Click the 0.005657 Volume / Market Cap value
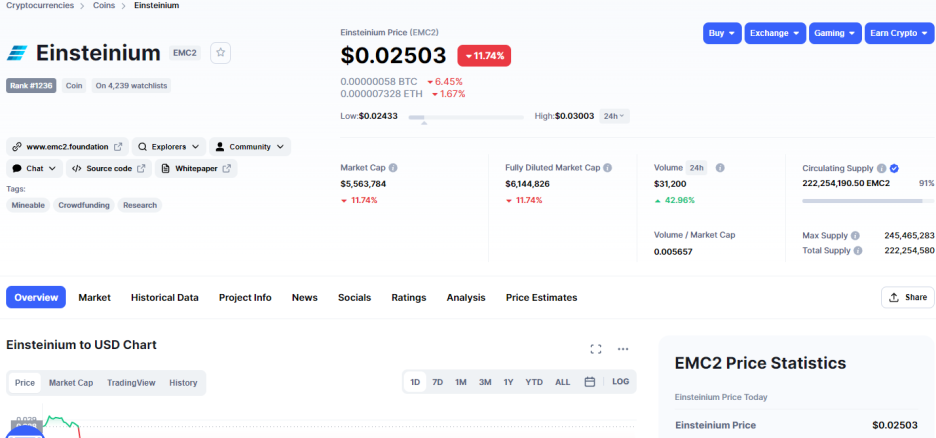The image size is (936, 438). point(673,252)
